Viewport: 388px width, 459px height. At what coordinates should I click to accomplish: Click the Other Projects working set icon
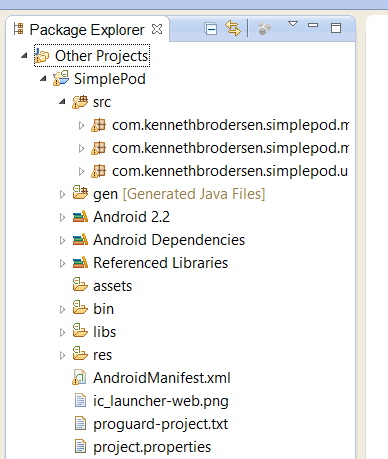coord(42,55)
